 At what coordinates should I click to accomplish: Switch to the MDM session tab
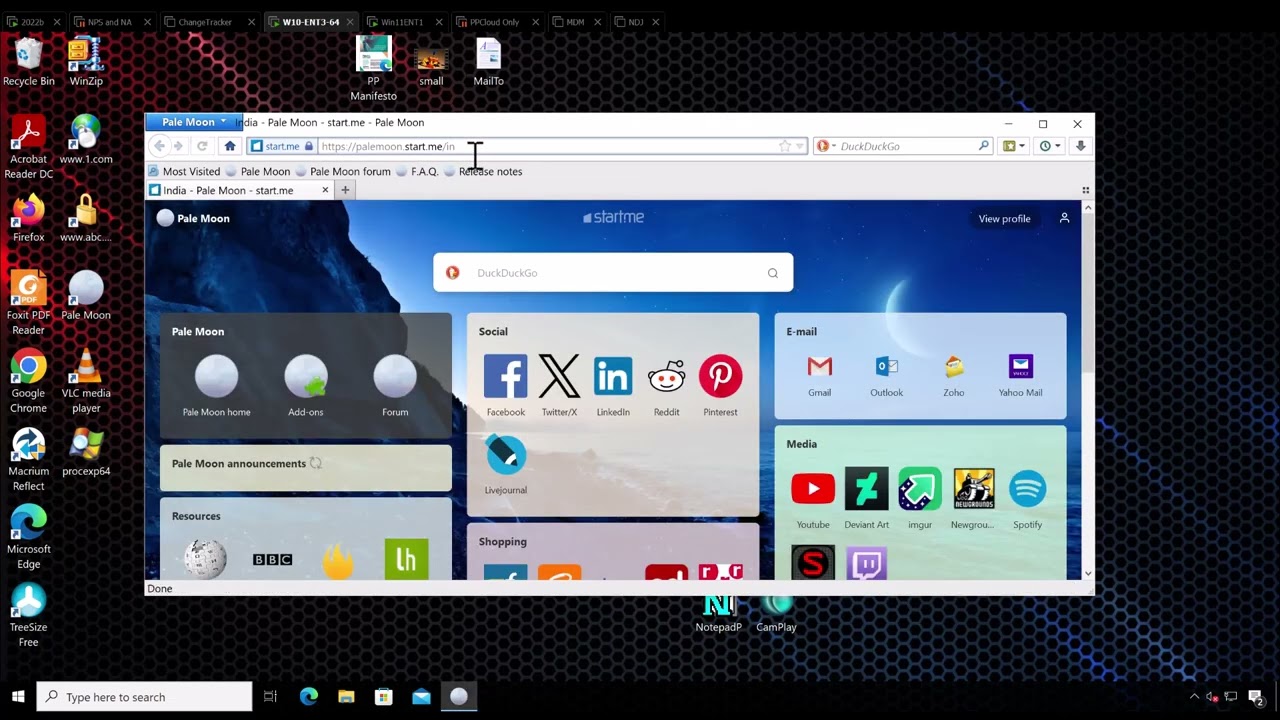pyautogui.click(x=575, y=22)
